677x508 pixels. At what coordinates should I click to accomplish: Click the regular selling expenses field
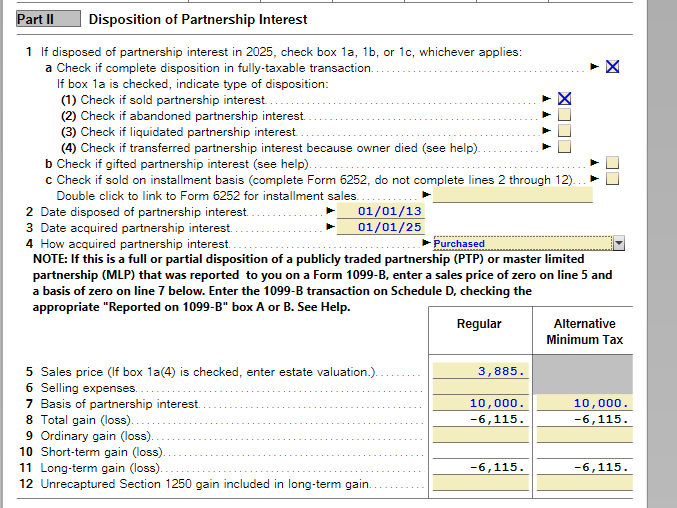pos(480,387)
